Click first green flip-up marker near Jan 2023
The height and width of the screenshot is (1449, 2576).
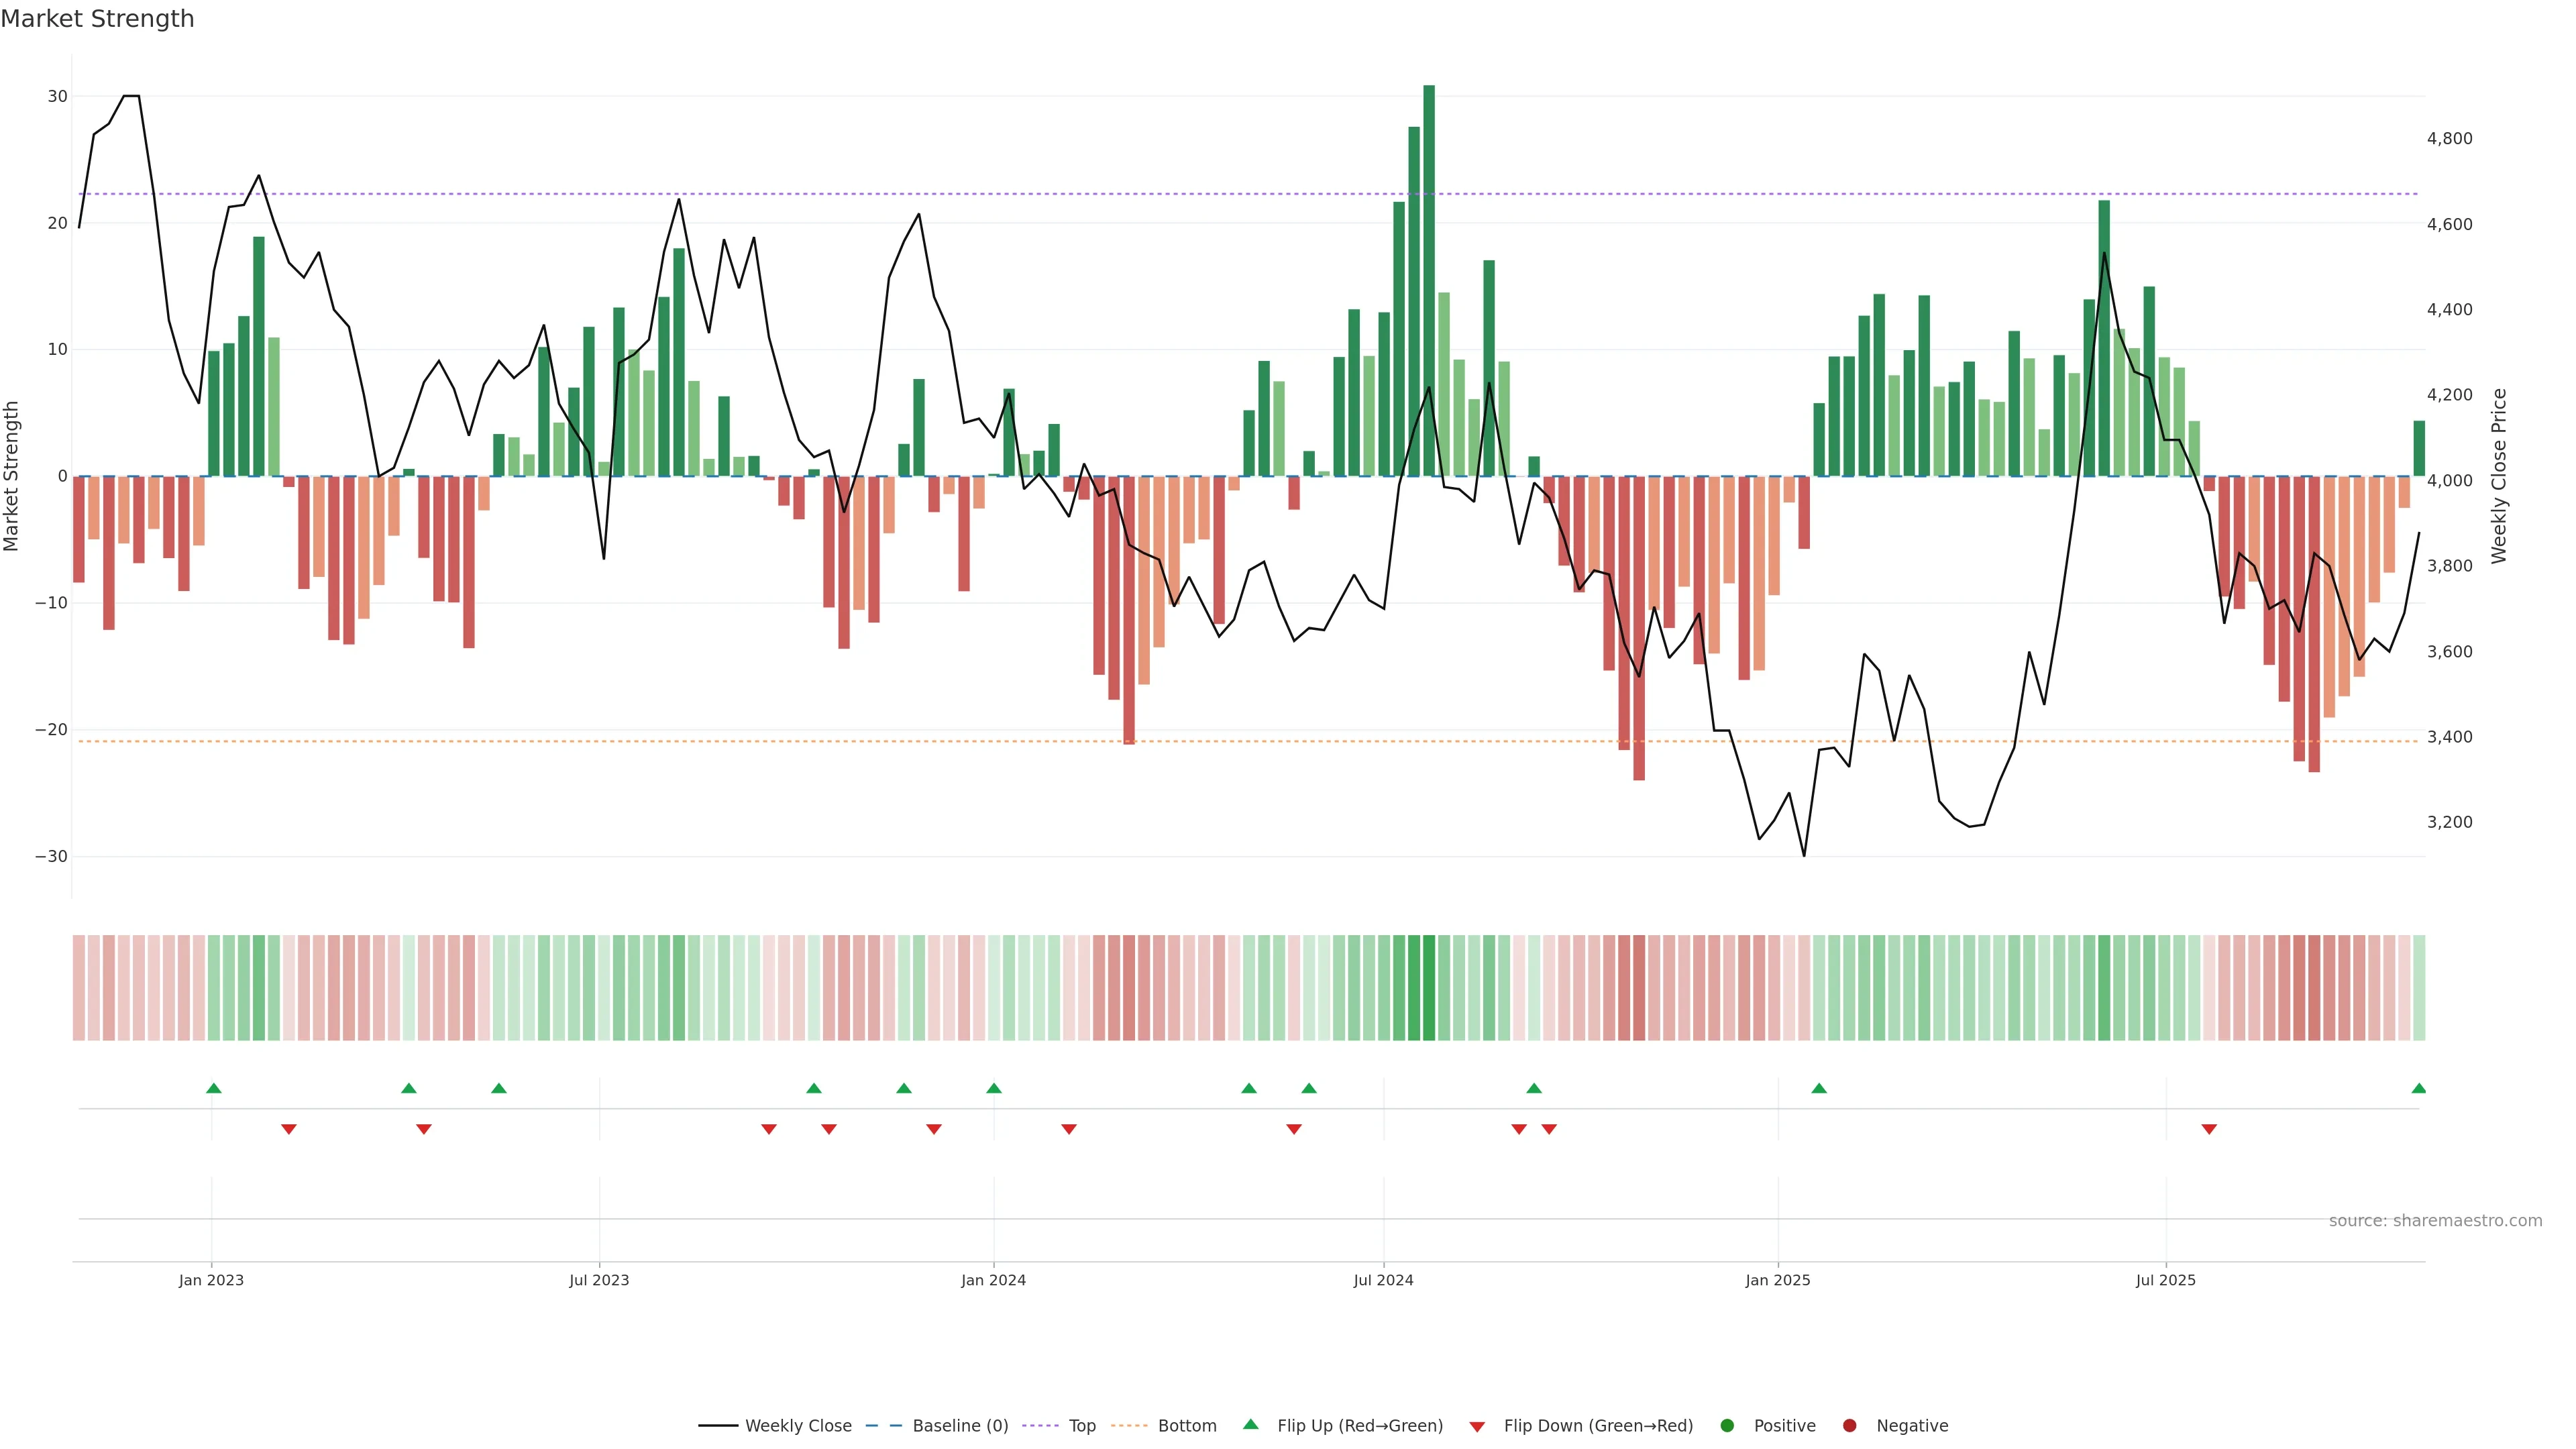(213, 1088)
